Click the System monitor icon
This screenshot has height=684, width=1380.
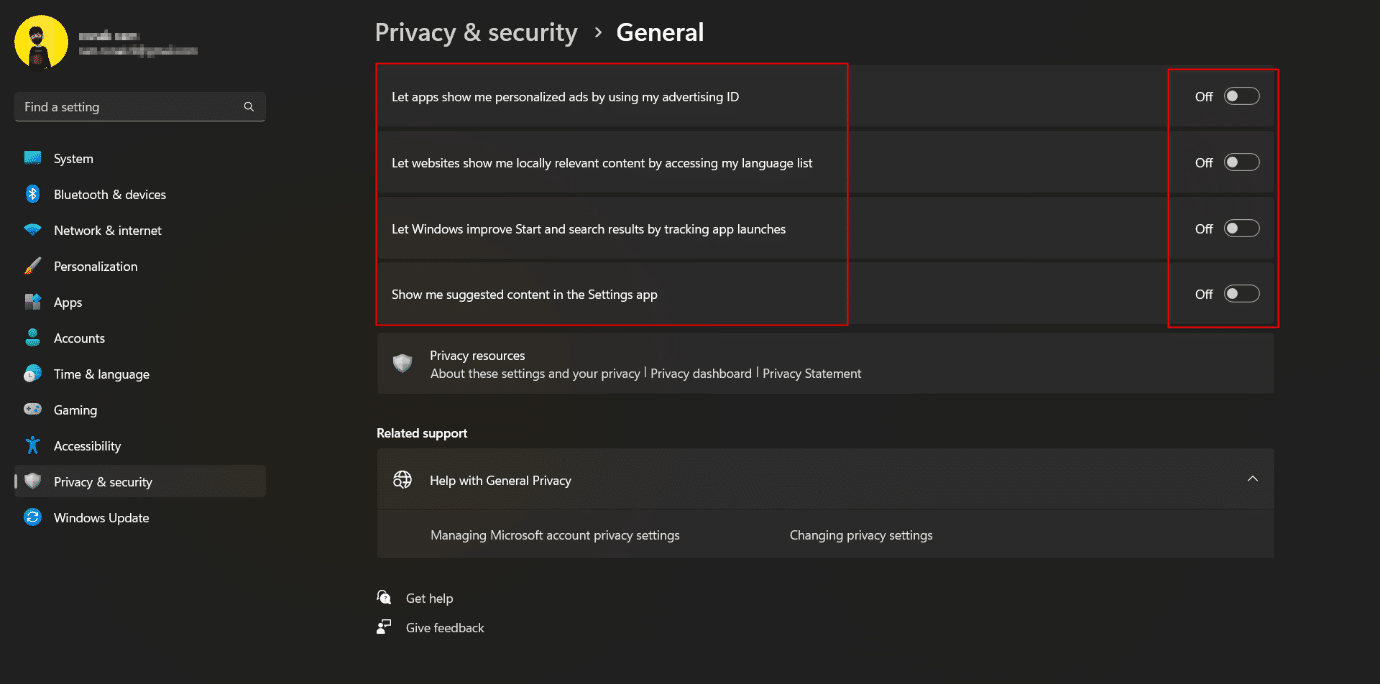[33, 158]
